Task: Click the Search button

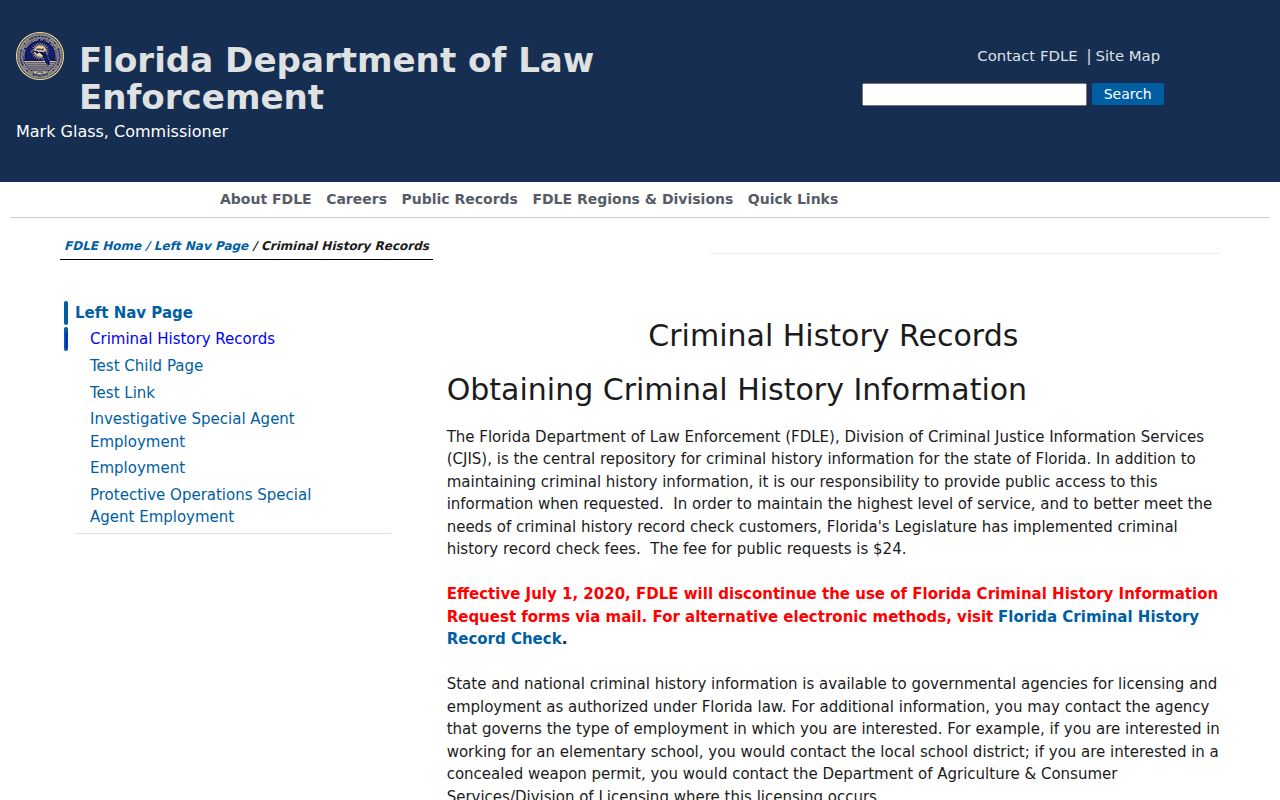Action: coord(1127,94)
